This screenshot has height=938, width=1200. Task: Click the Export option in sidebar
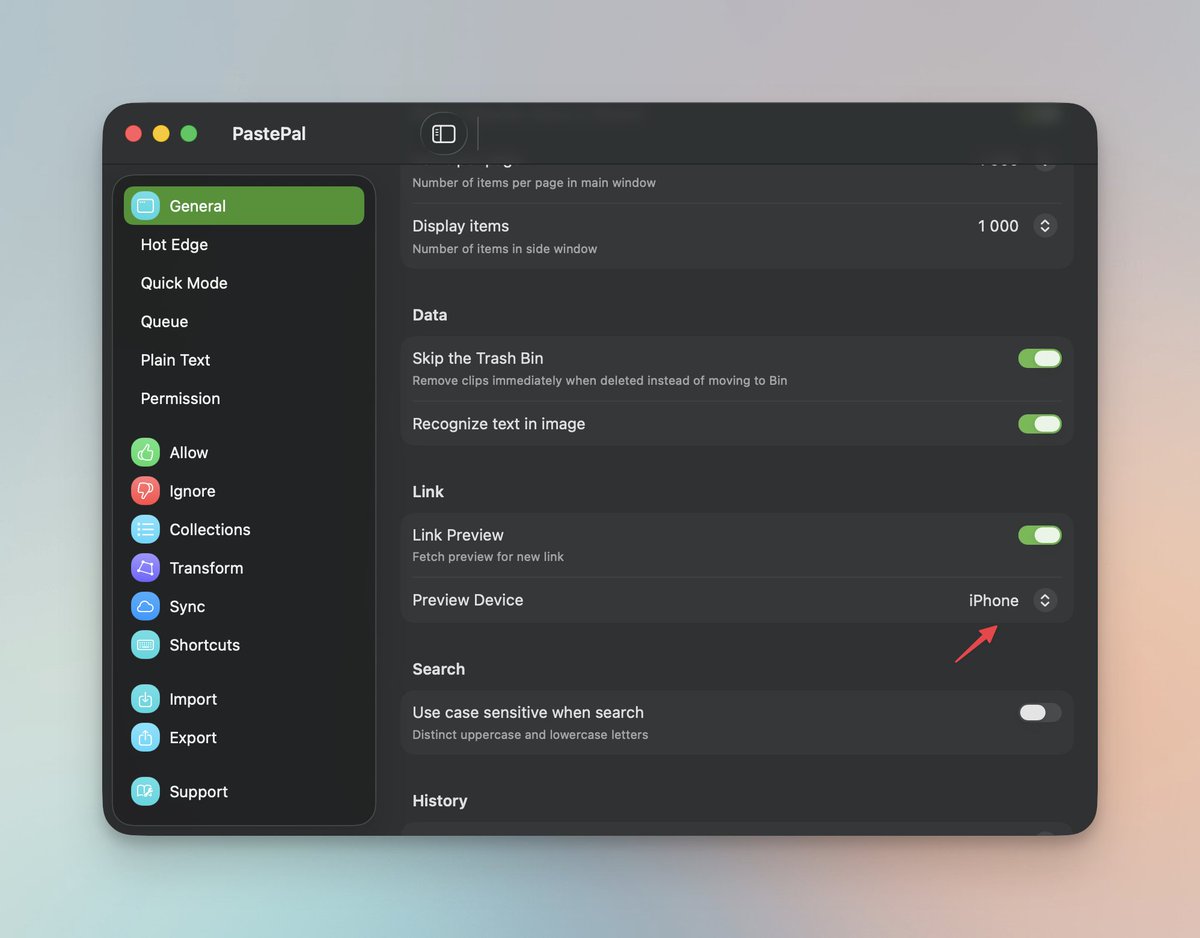tap(144, 737)
